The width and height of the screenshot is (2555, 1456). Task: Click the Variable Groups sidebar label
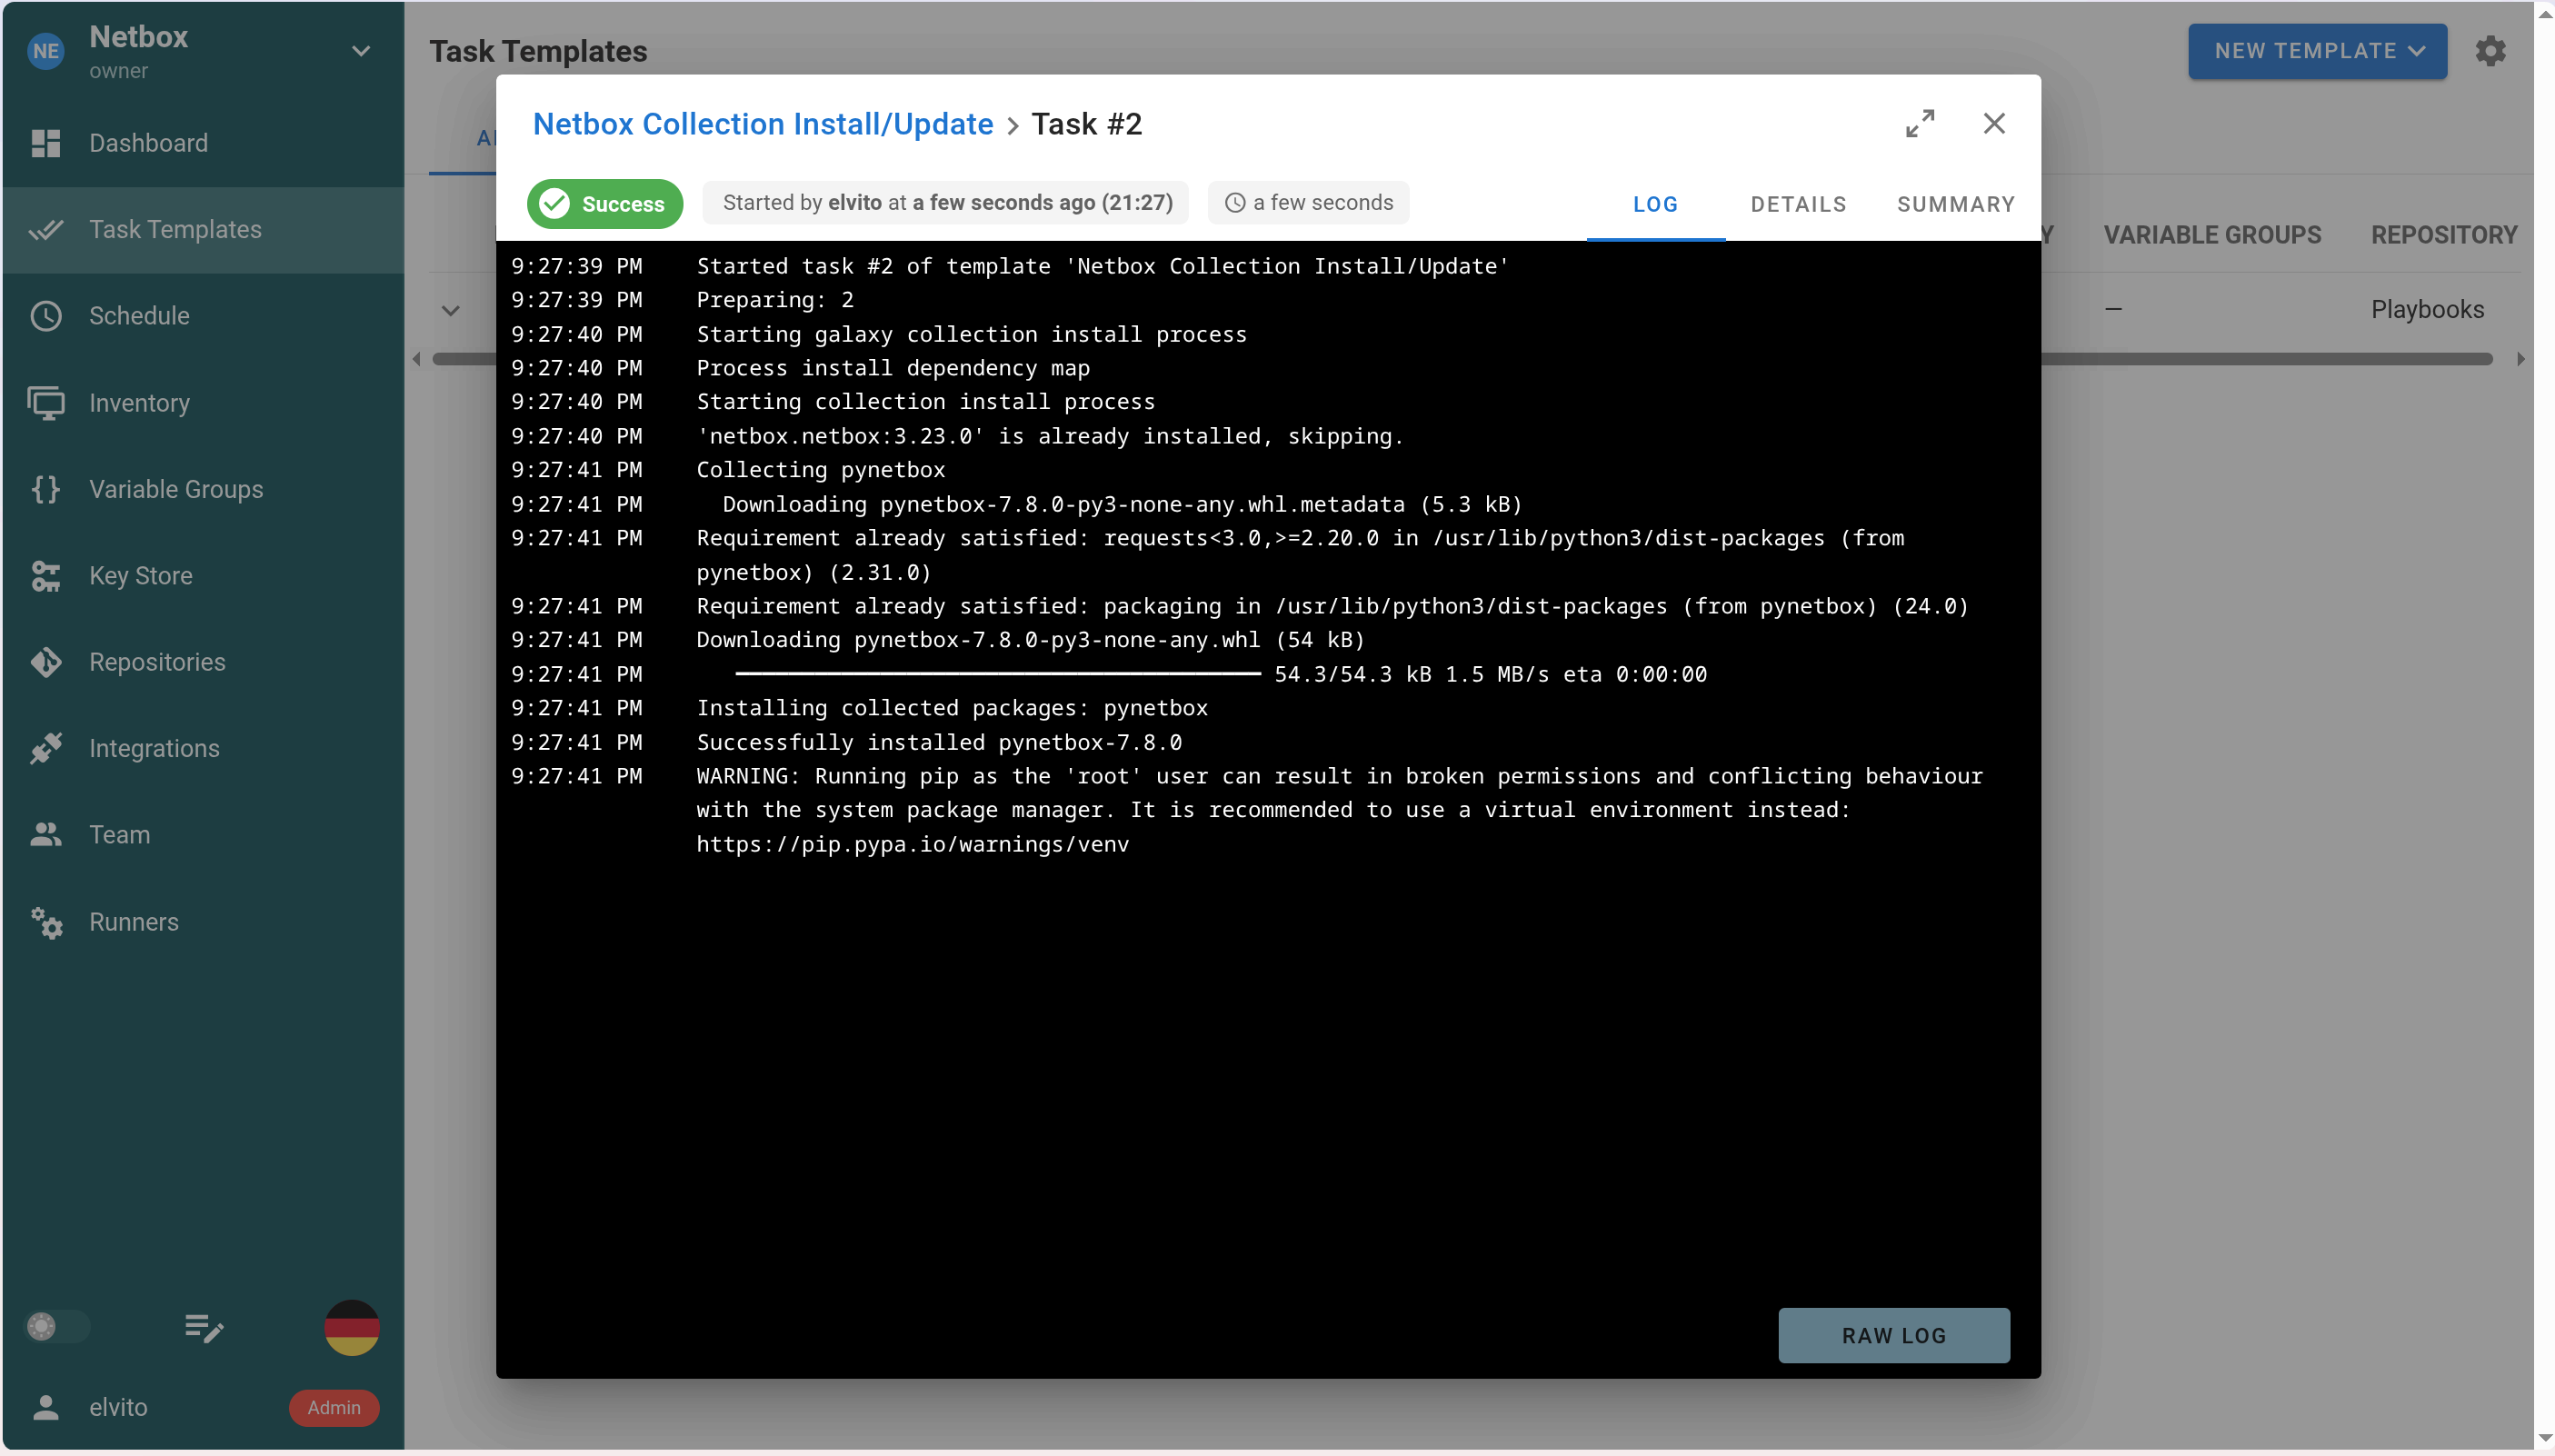176,489
